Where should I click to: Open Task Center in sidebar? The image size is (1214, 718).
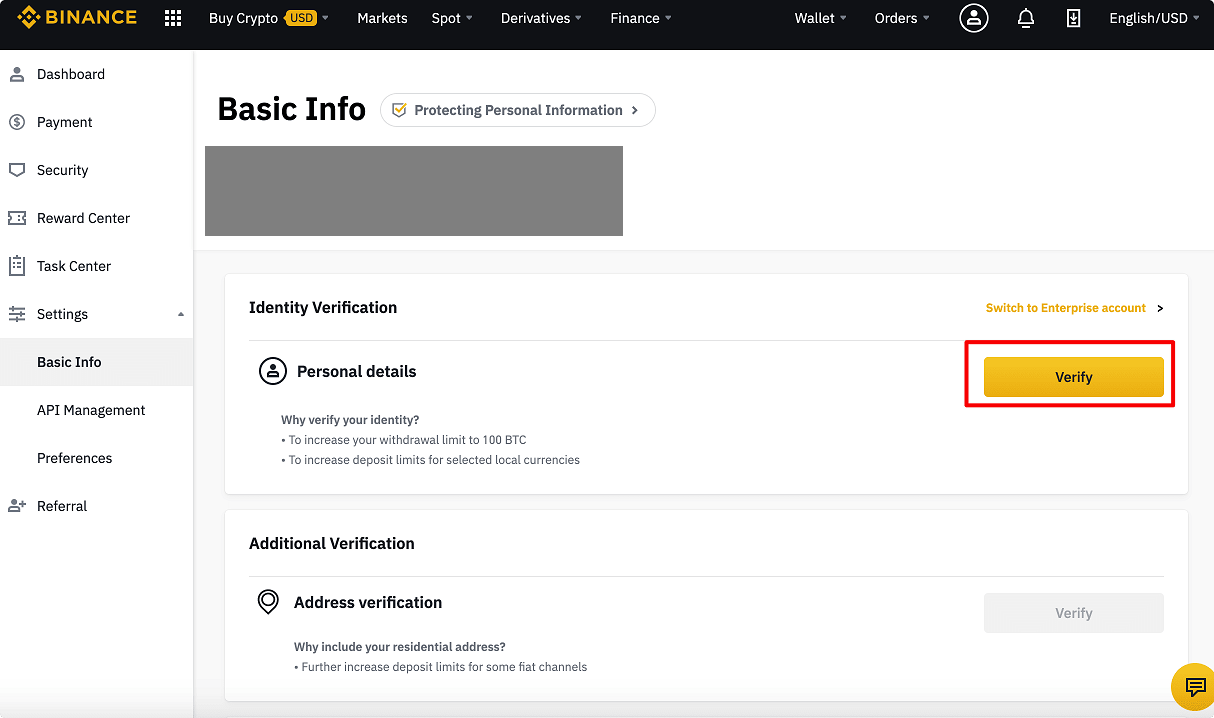(x=73, y=266)
